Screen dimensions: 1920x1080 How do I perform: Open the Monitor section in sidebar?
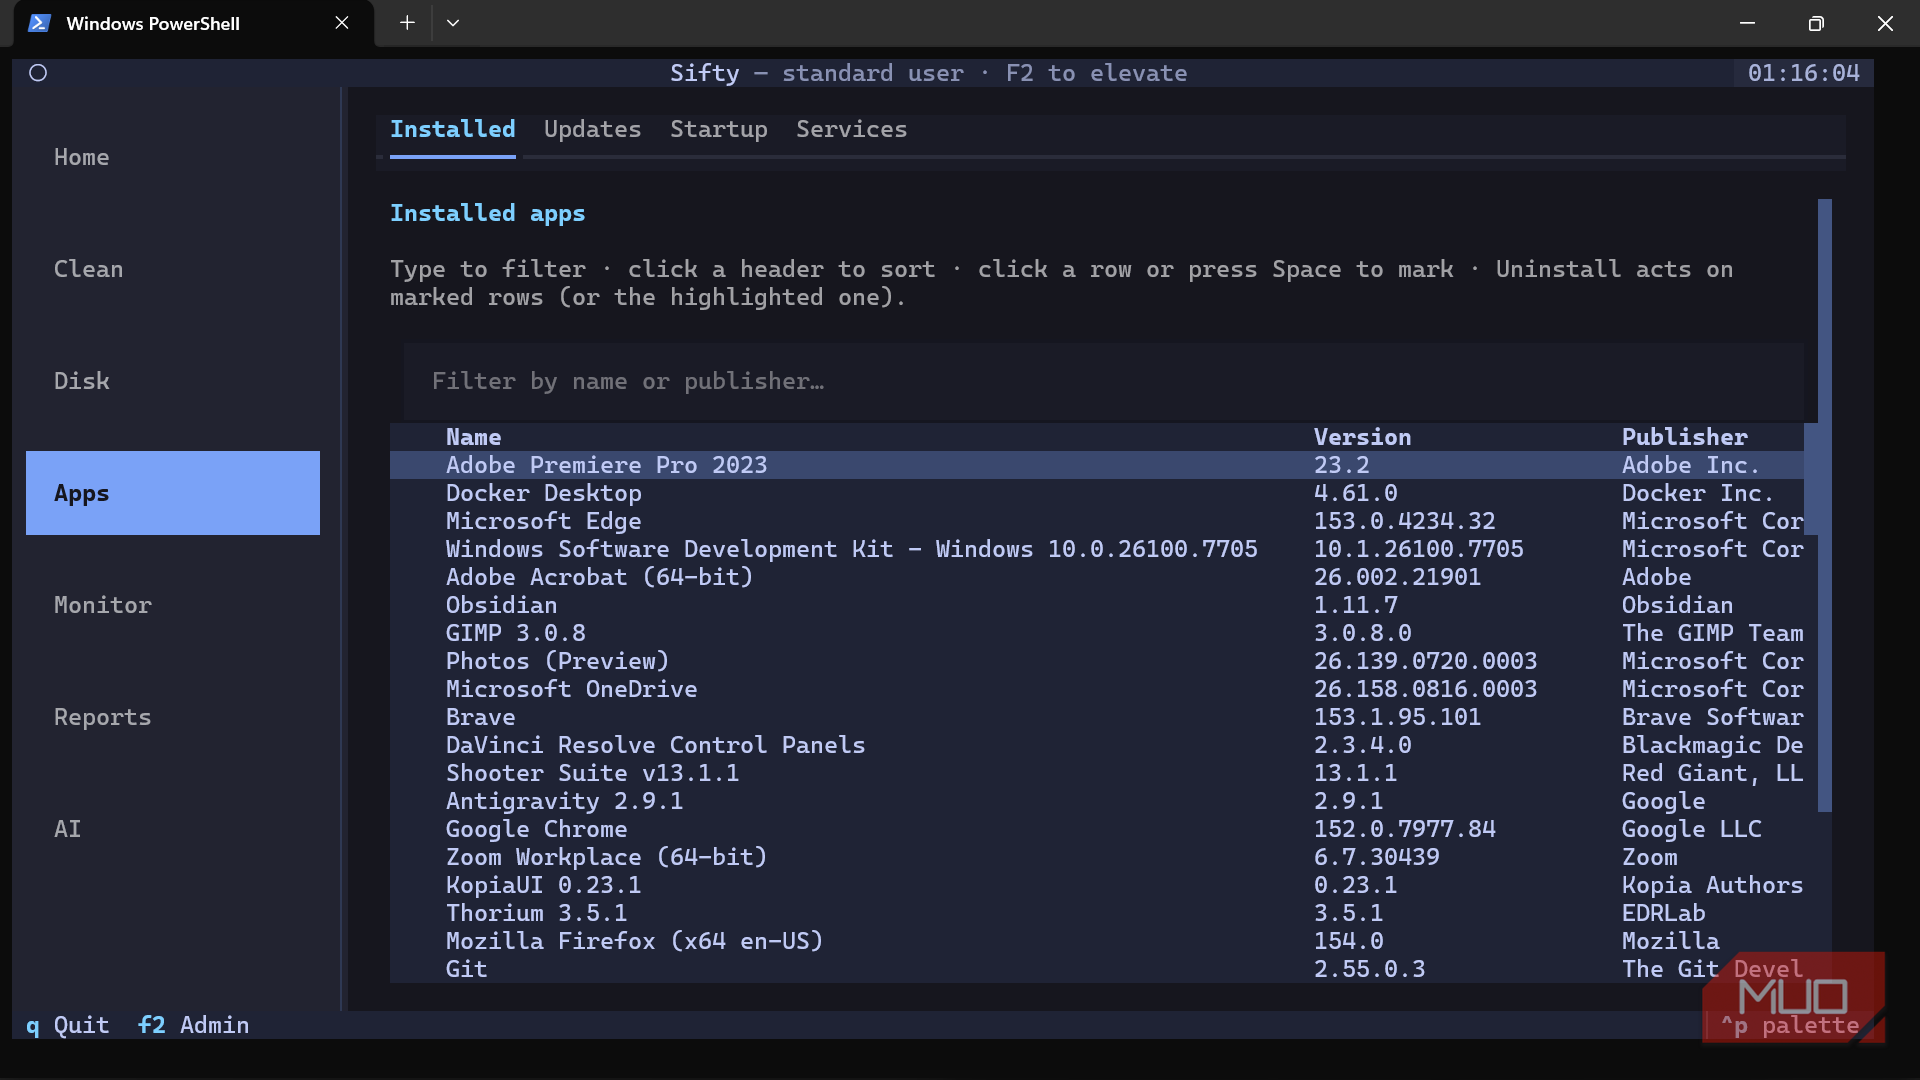(x=173, y=605)
